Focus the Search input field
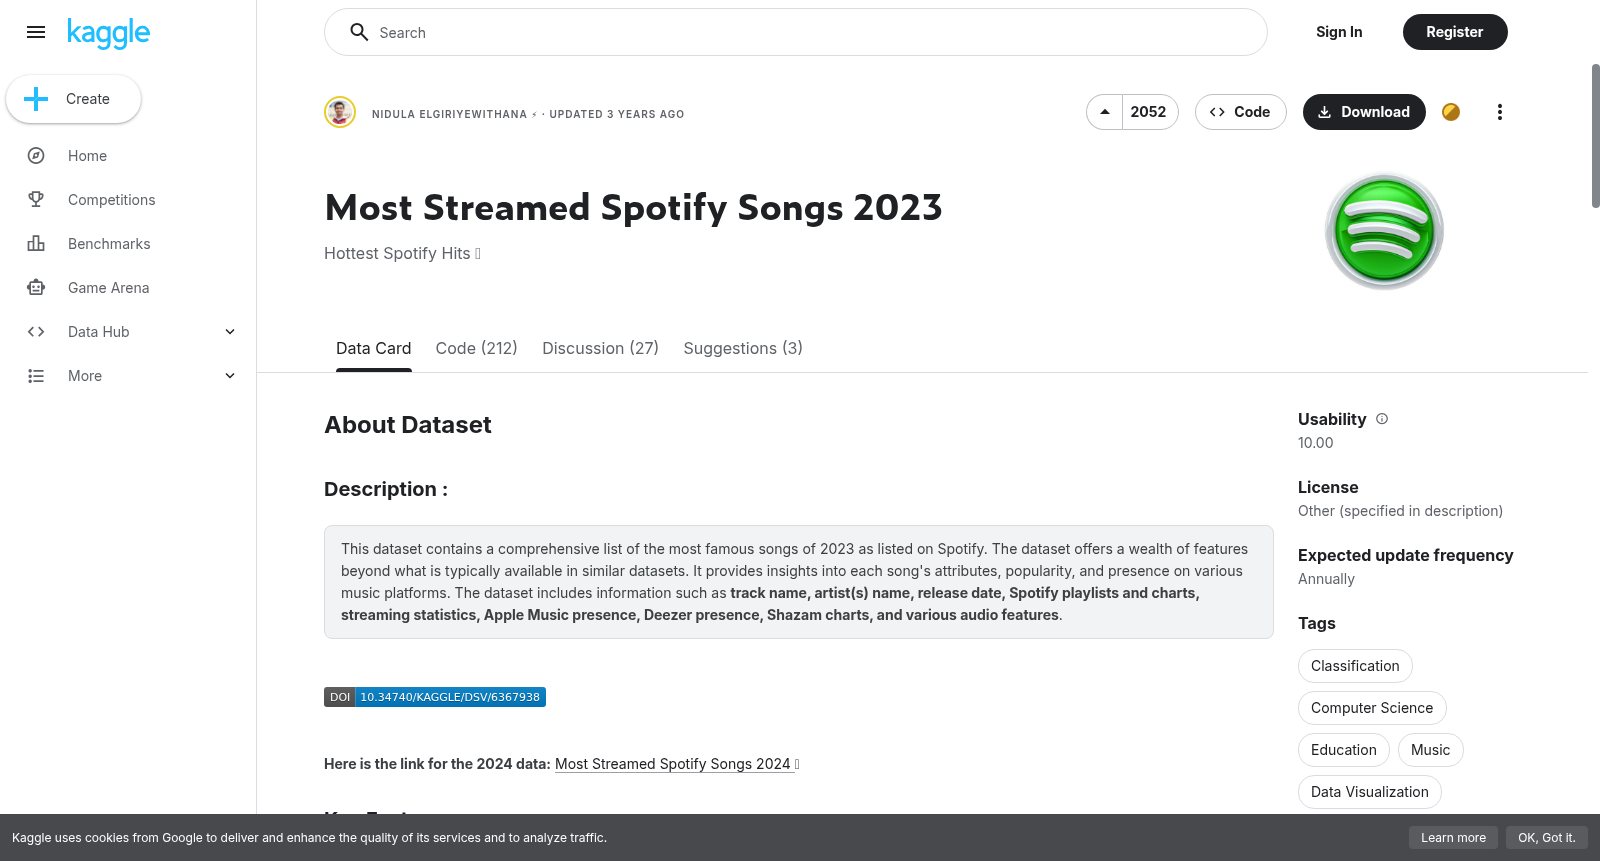The height and width of the screenshot is (861, 1600). point(796,32)
